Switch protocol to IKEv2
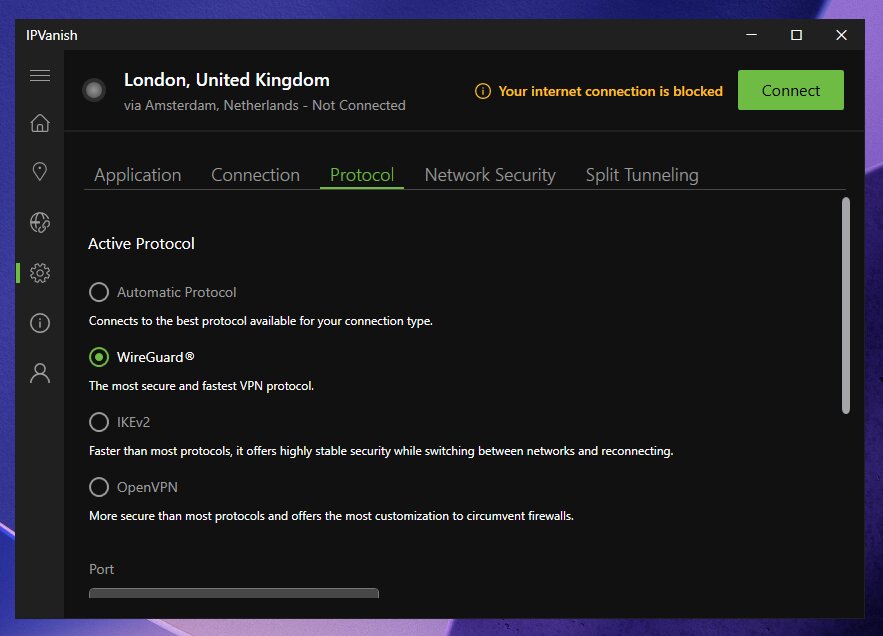The width and height of the screenshot is (883, 636). [x=99, y=422]
